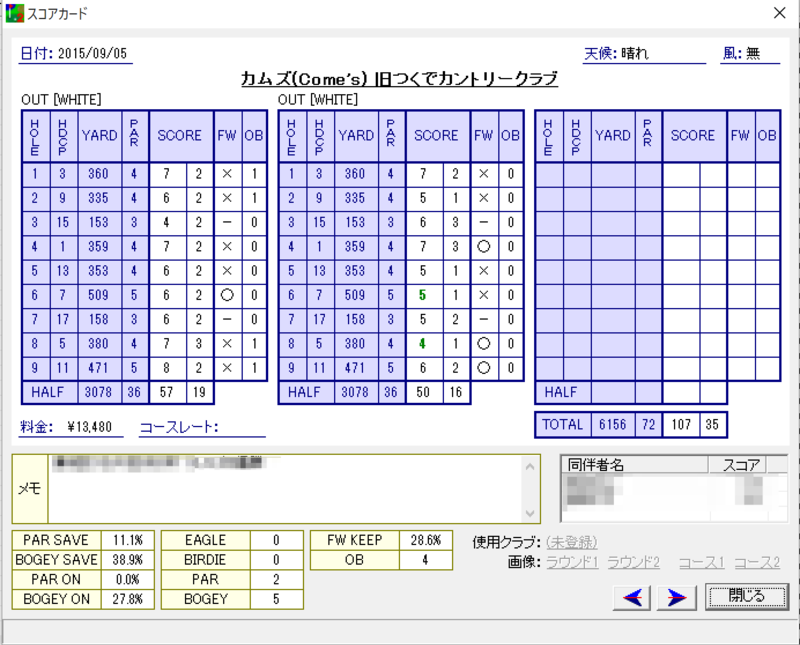The height and width of the screenshot is (645, 800).
Task: Open the コース2 image link
Action: 757,562
